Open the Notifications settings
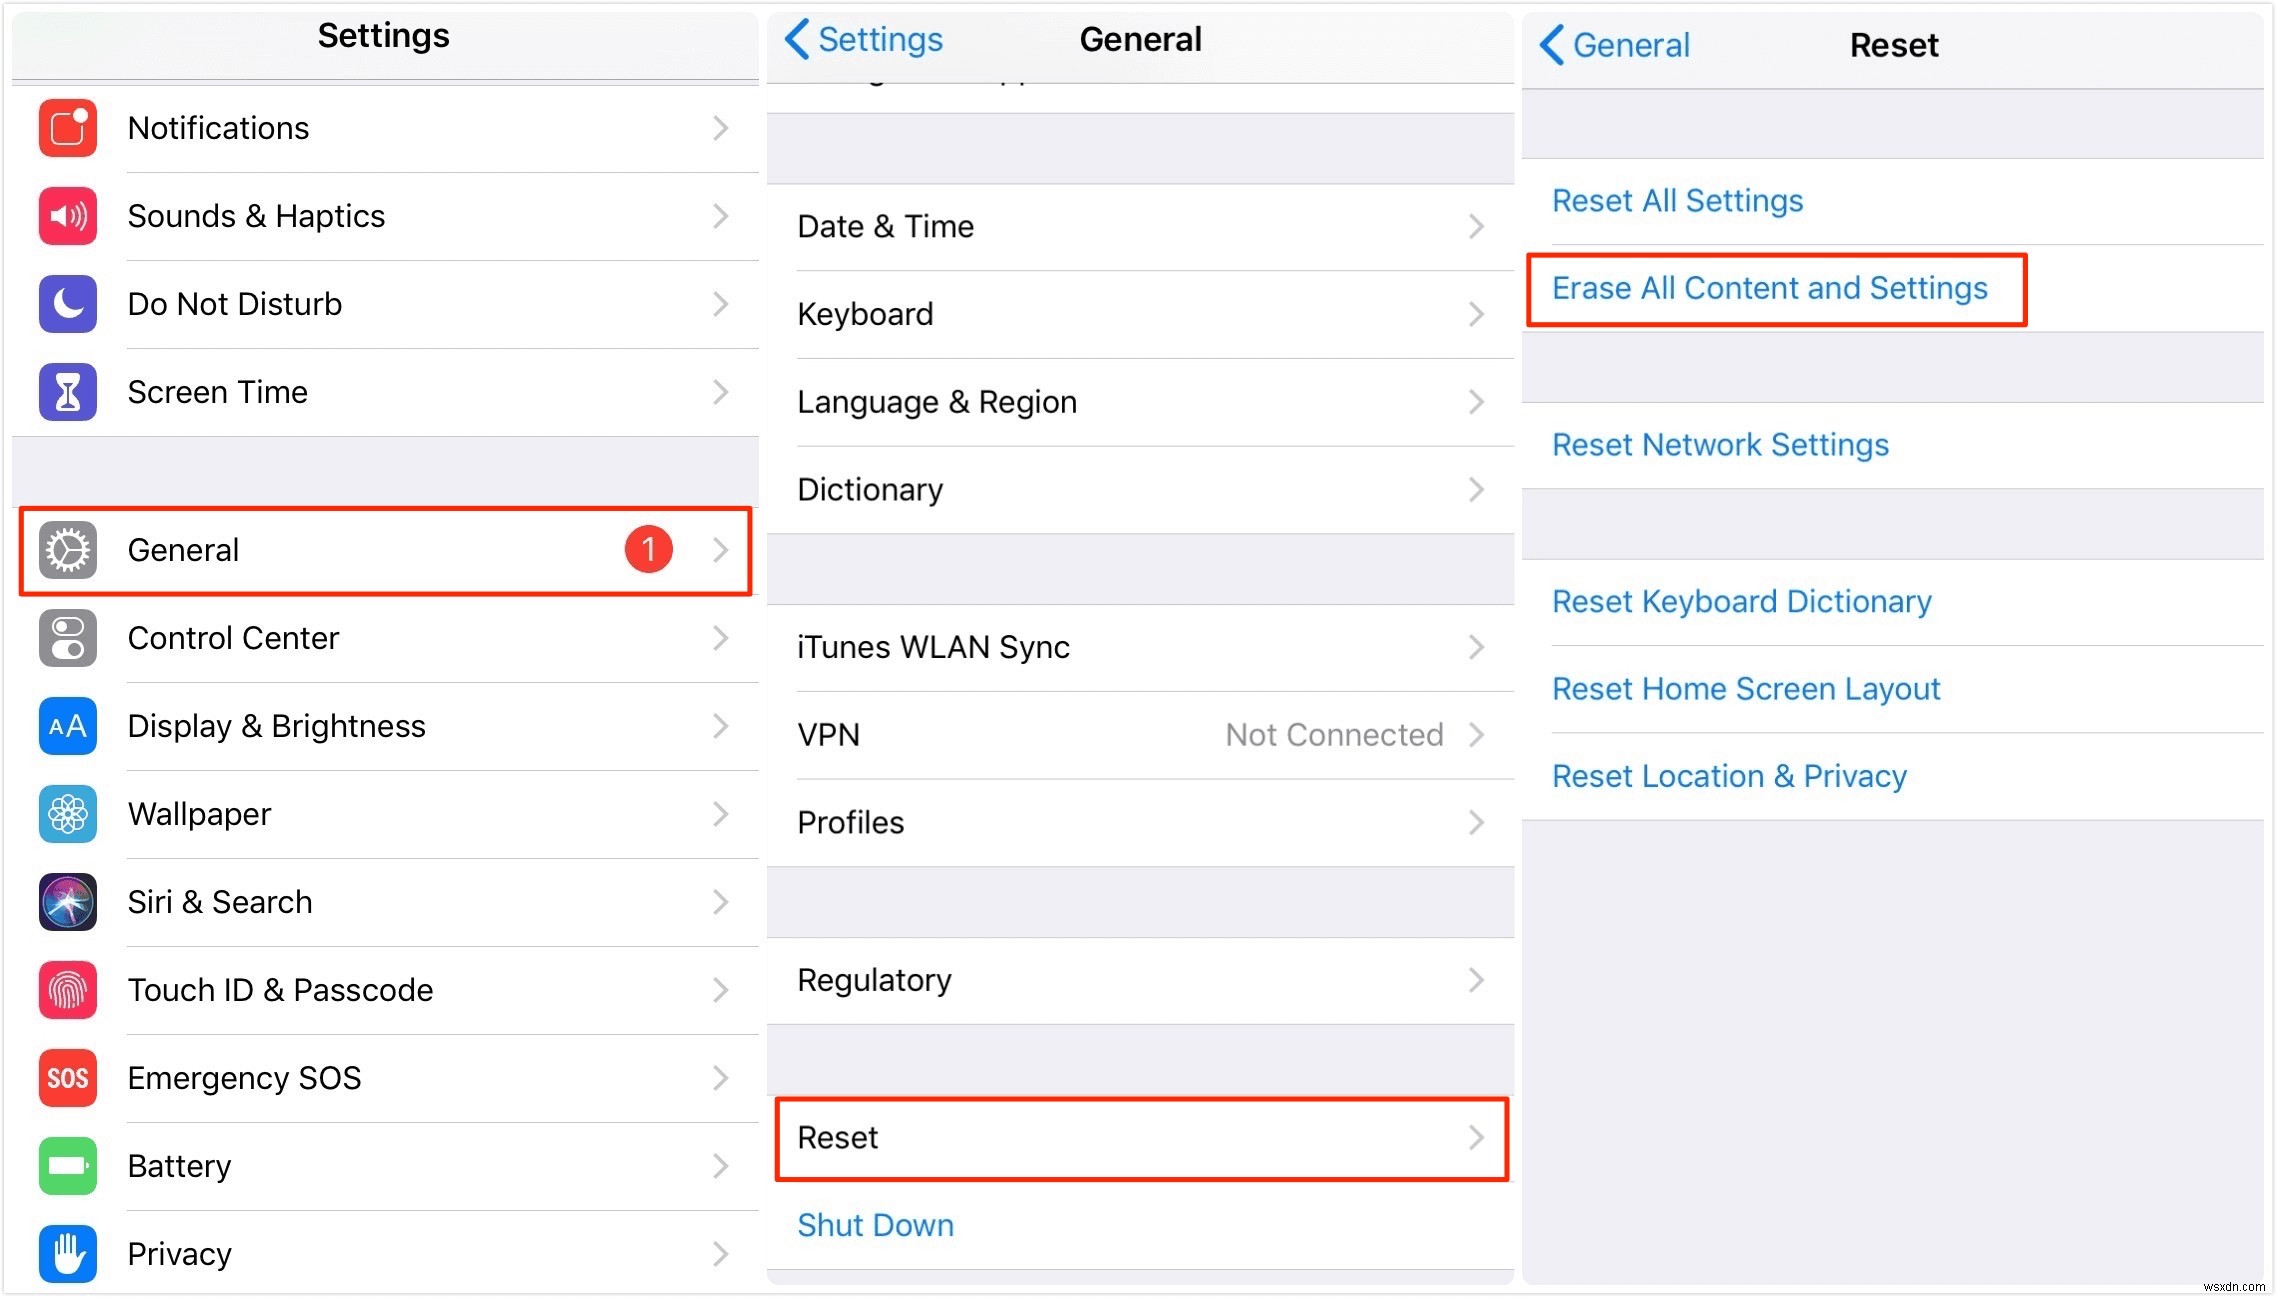The image size is (2277, 1297). tap(383, 128)
